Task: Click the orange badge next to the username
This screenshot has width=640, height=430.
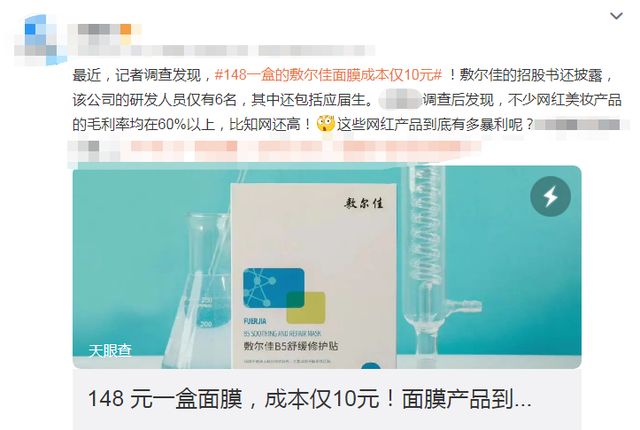Action: 126,29
